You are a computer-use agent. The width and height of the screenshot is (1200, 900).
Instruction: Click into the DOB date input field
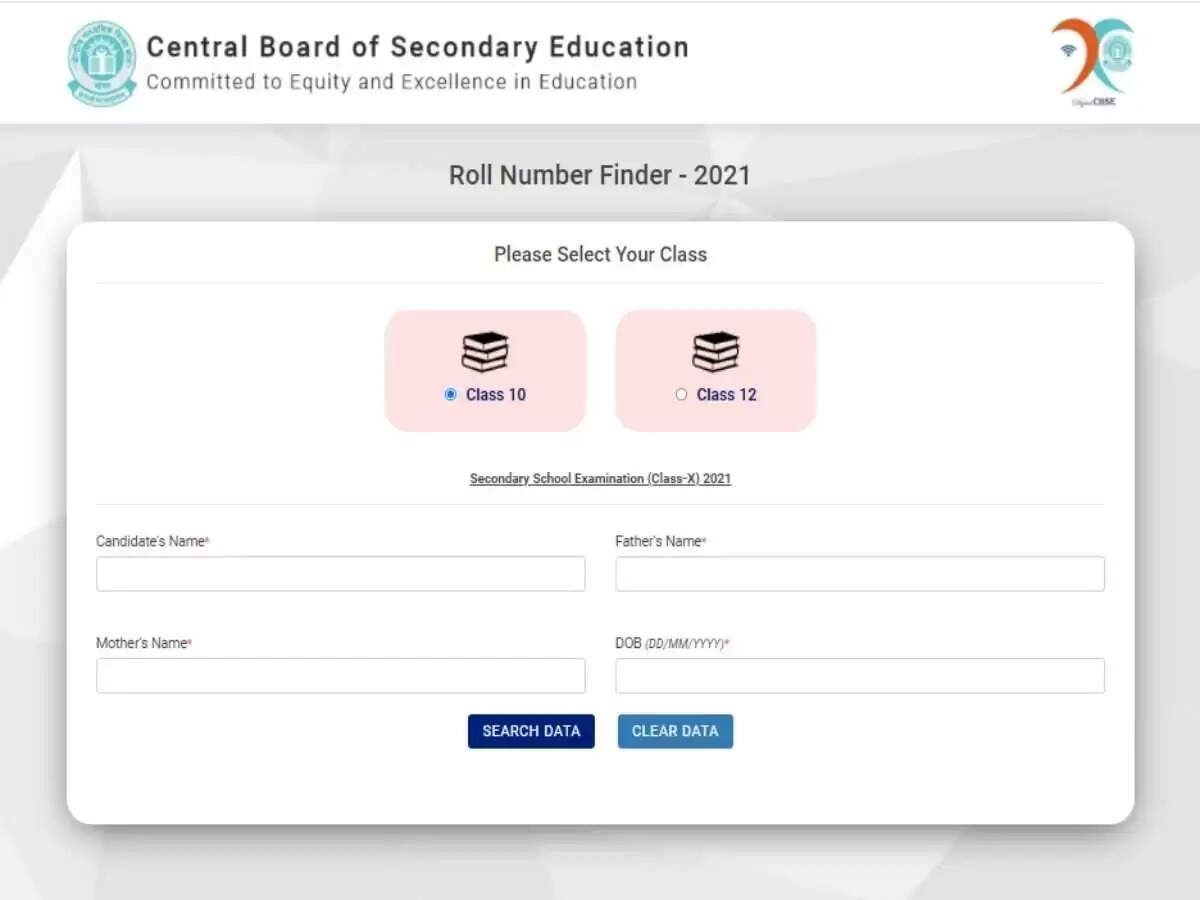point(859,676)
